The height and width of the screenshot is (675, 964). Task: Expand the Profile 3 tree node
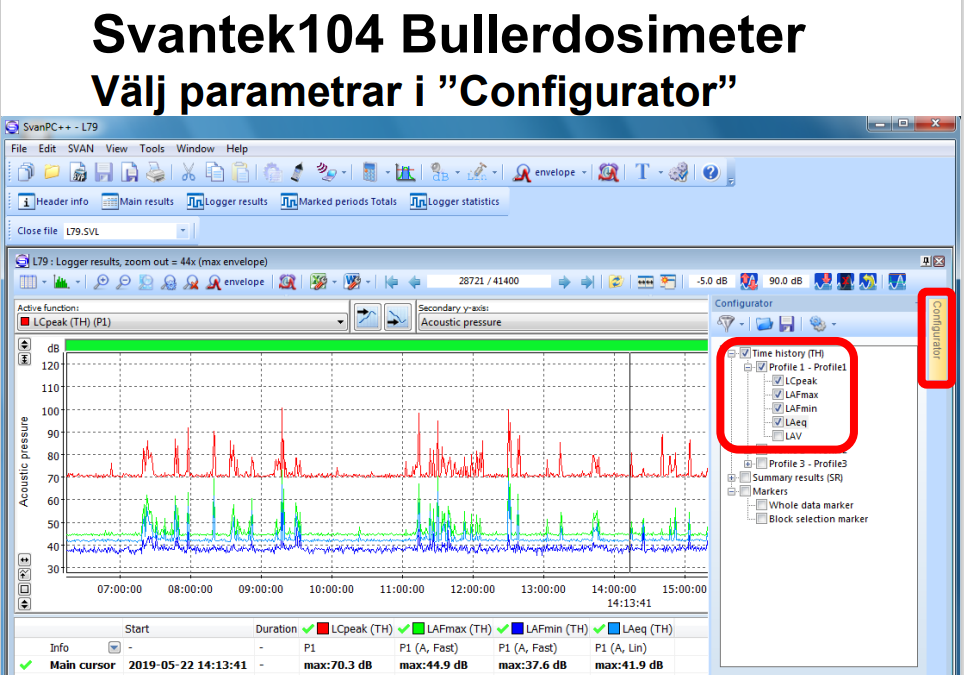(x=748, y=464)
